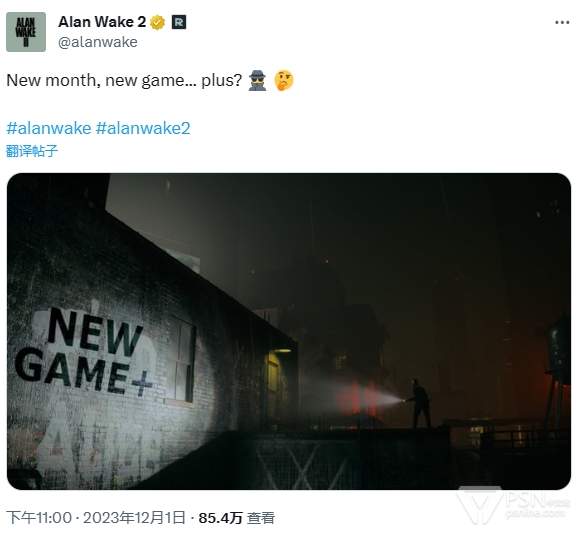Click the "New month, new game... plus?" text
Screen dimensions: 582x536
coord(124,80)
